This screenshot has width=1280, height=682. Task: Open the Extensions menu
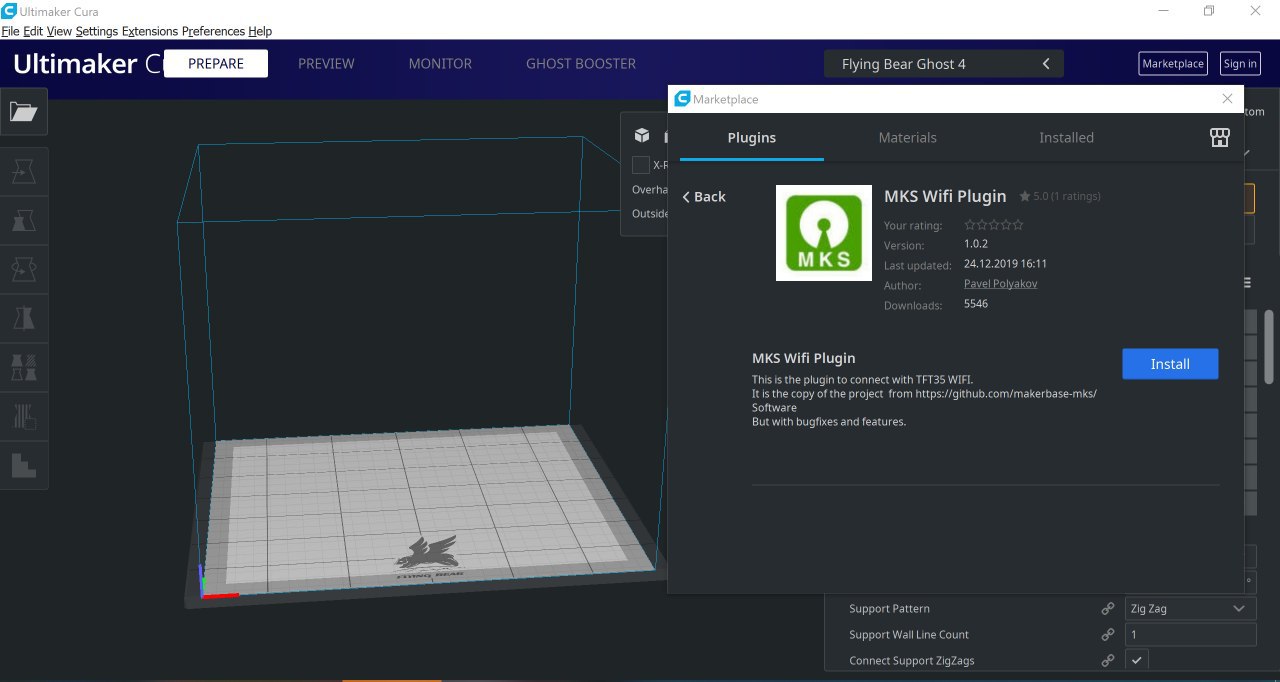coord(150,31)
